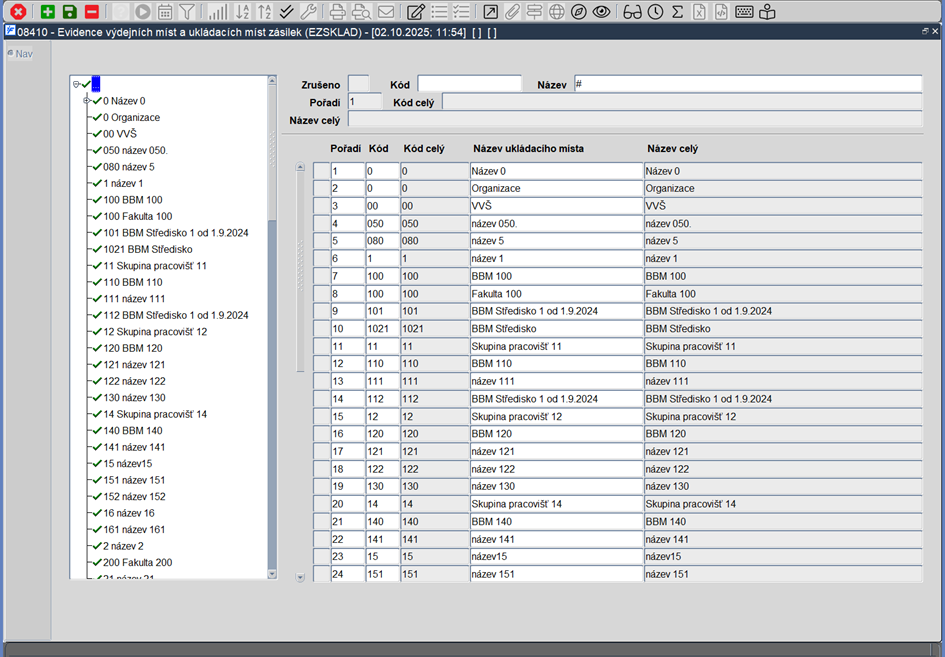945x657 pixels.
Task: Click the printer icon in the toolbar
Action: pos(338,12)
